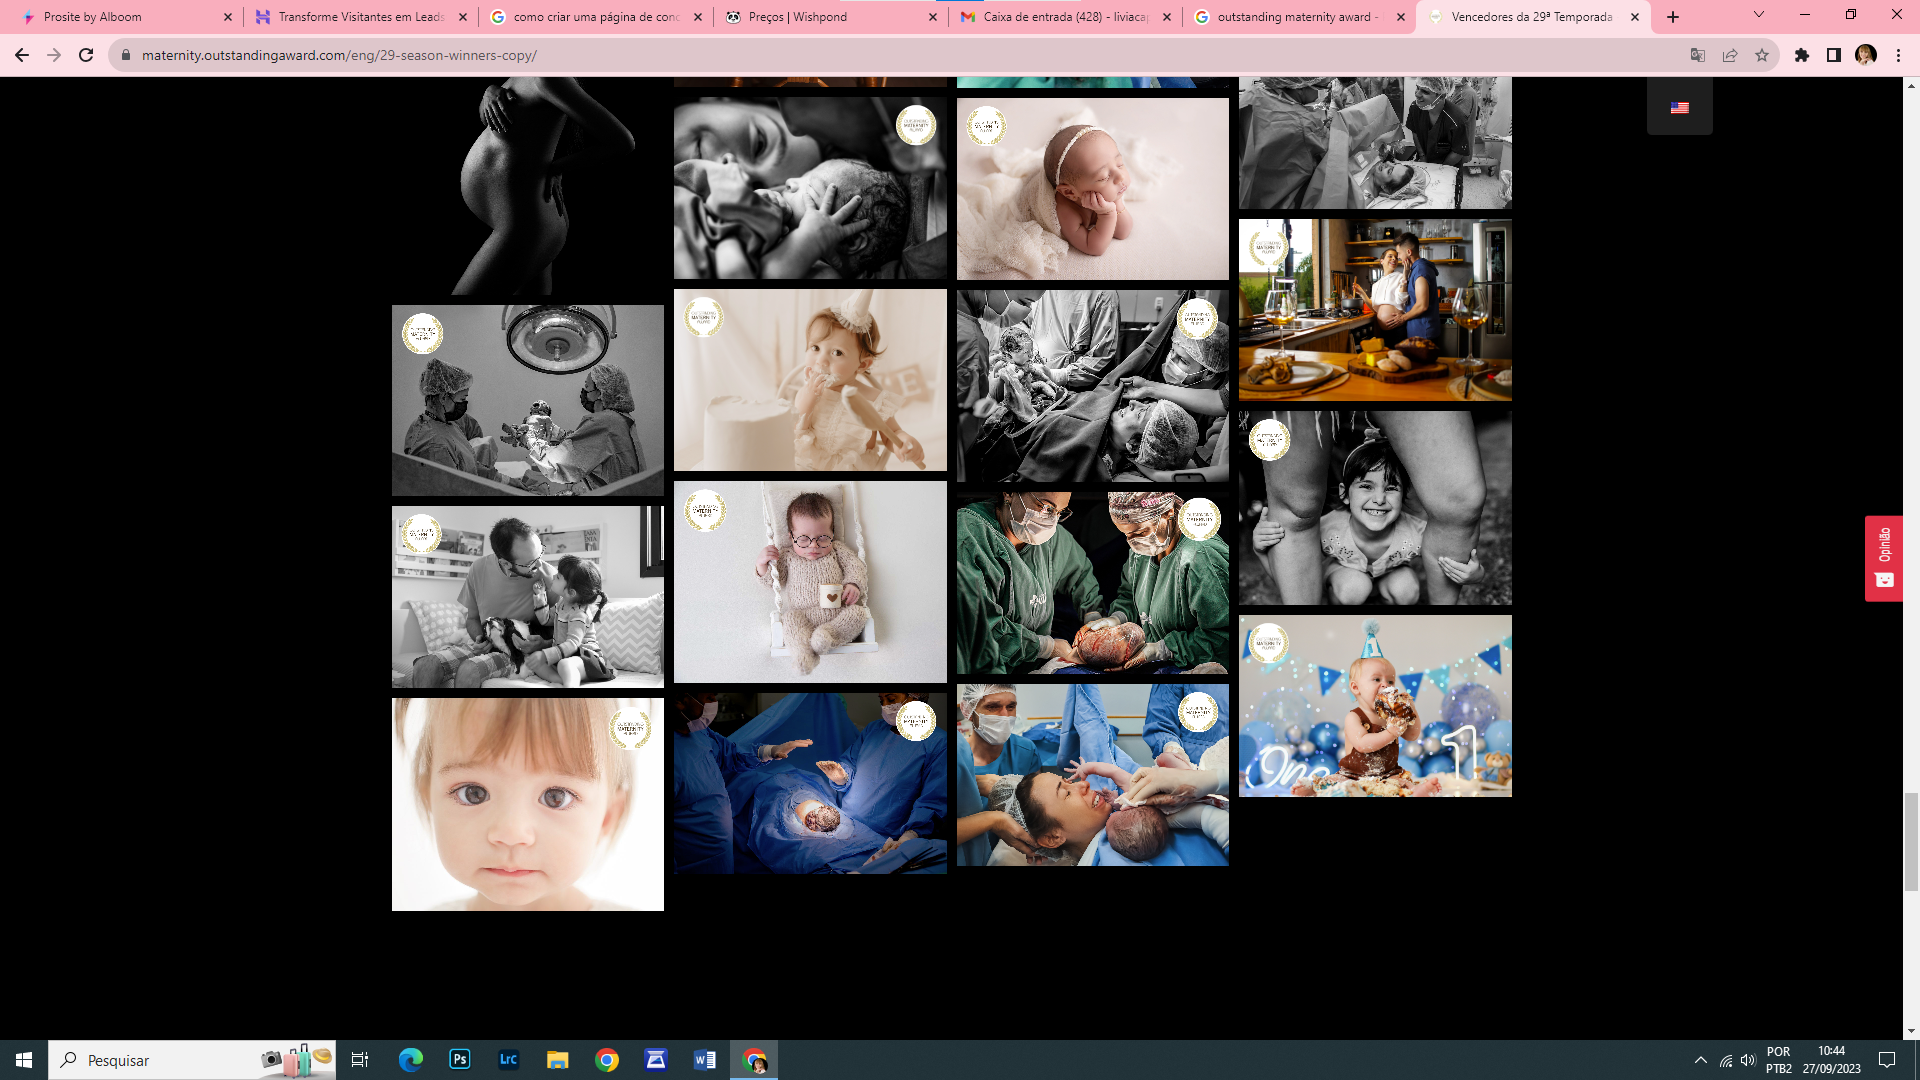Open Chrome extensions puzzle icon
This screenshot has height=1080, width=1920.
click(x=1802, y=55)
